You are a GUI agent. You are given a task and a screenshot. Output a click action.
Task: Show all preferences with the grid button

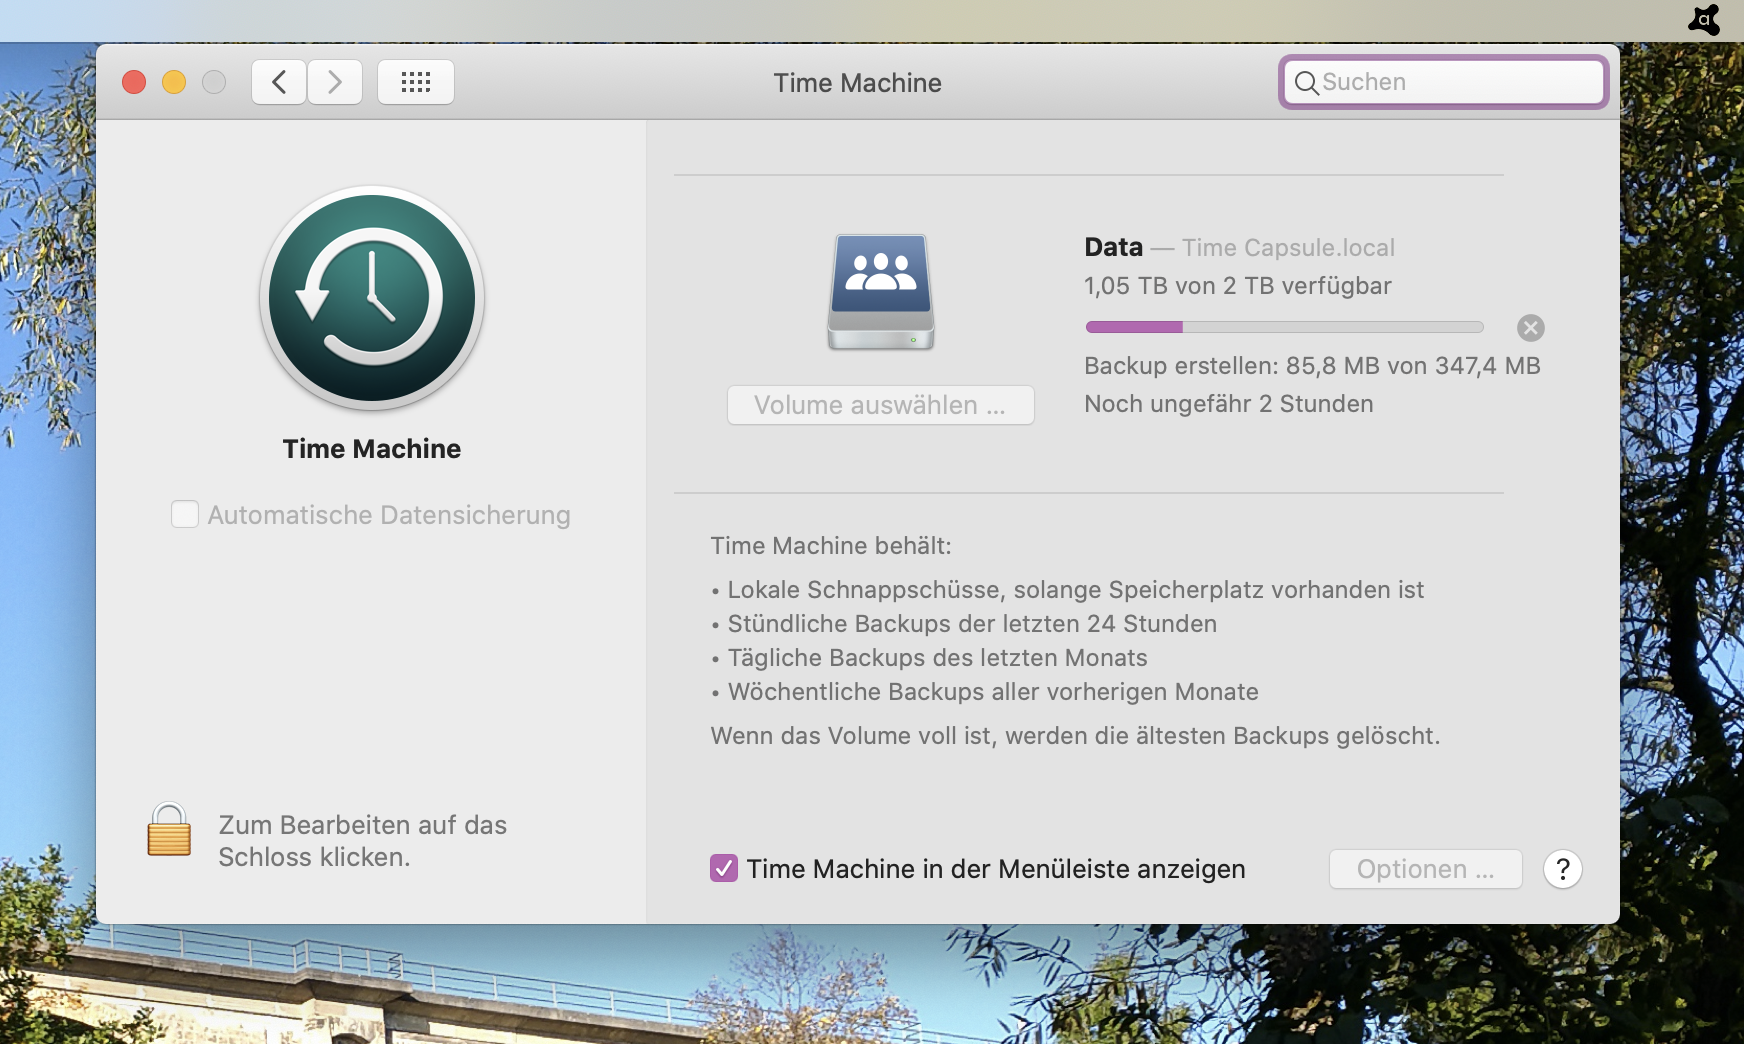(416, 82)
